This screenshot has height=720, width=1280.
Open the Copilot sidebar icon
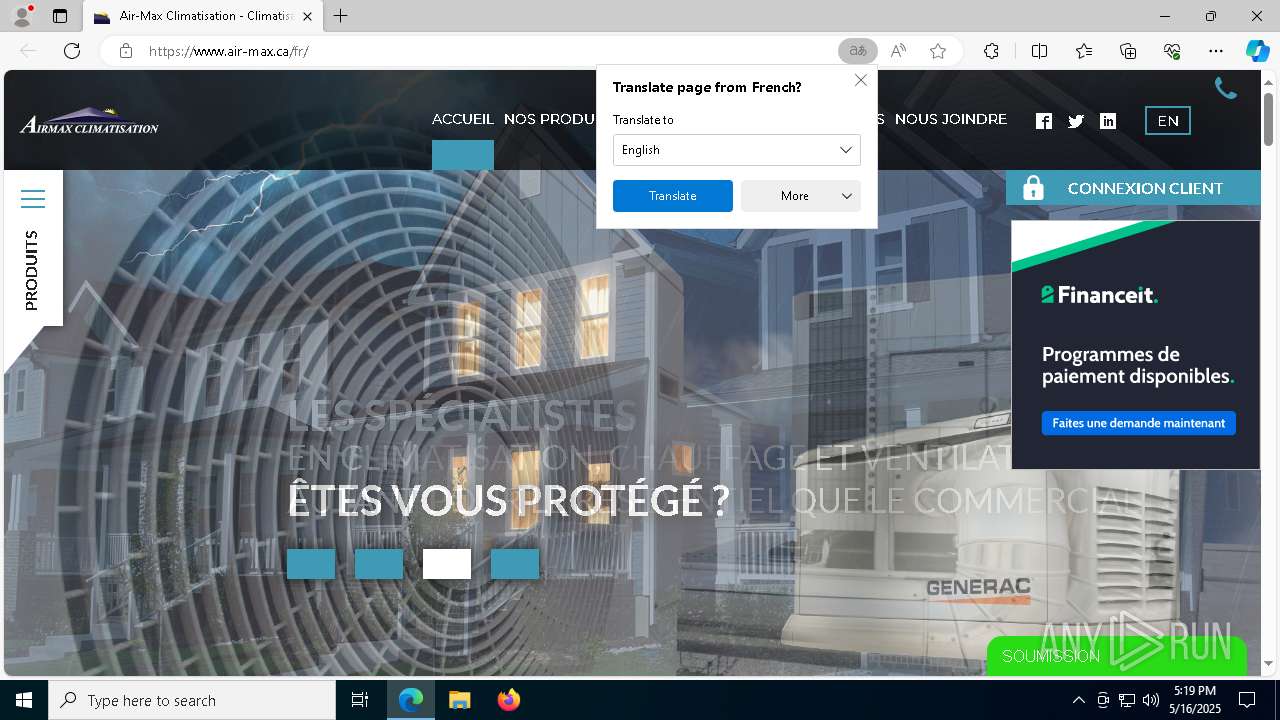click(1257, 51)
